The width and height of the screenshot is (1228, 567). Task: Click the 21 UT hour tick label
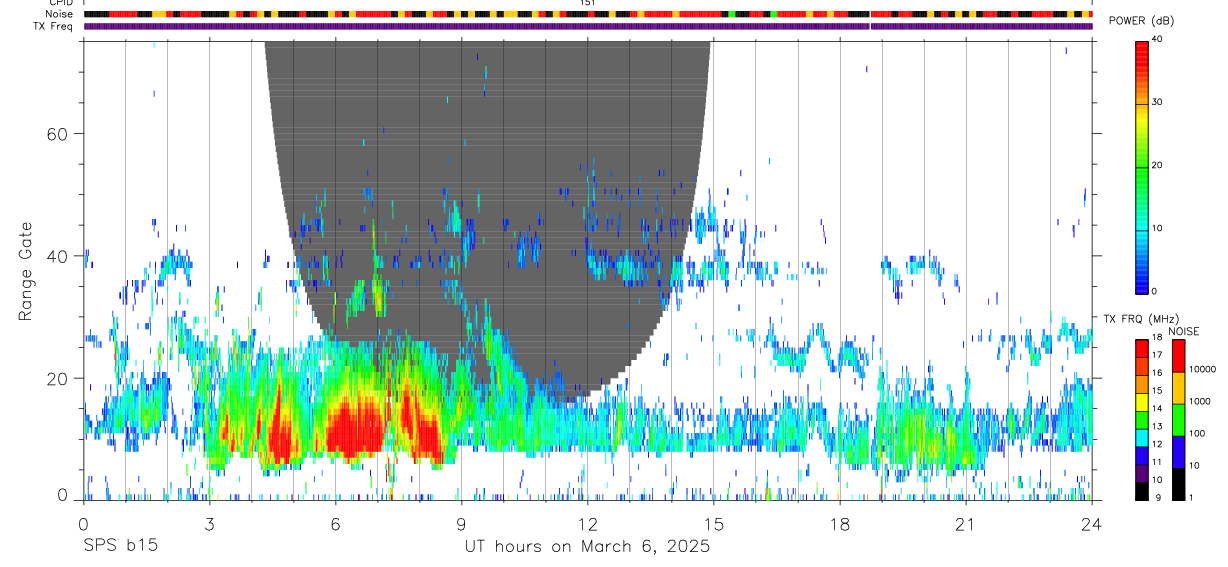point(965,525)
